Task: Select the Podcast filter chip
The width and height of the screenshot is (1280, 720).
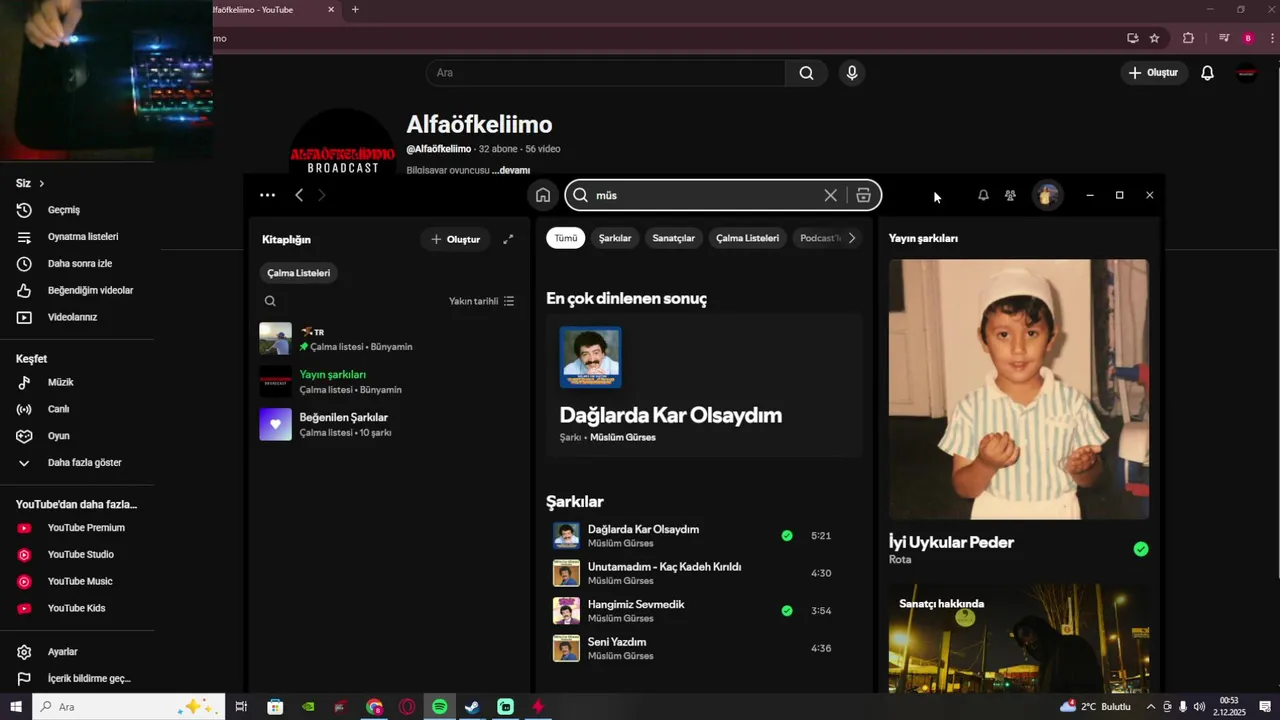Action: click(x=820, y=238)
